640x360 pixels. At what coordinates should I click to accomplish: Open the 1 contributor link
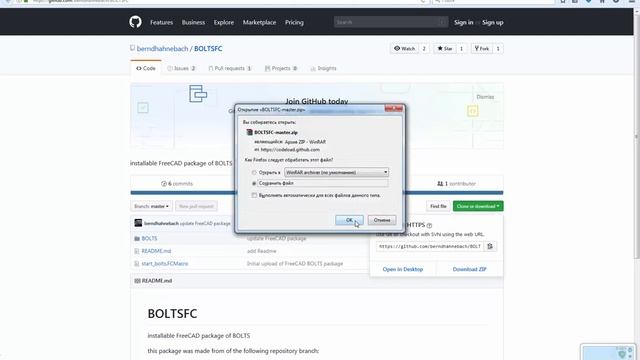pos(456,184)
